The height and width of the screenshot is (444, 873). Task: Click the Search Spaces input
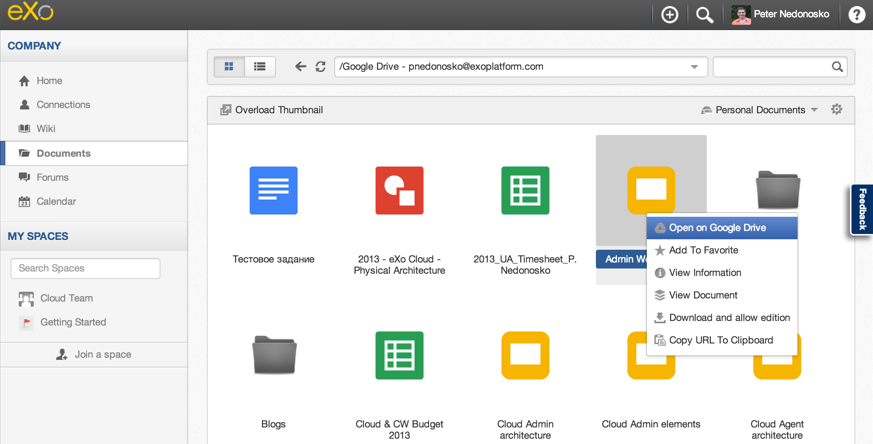coord(85,268)
